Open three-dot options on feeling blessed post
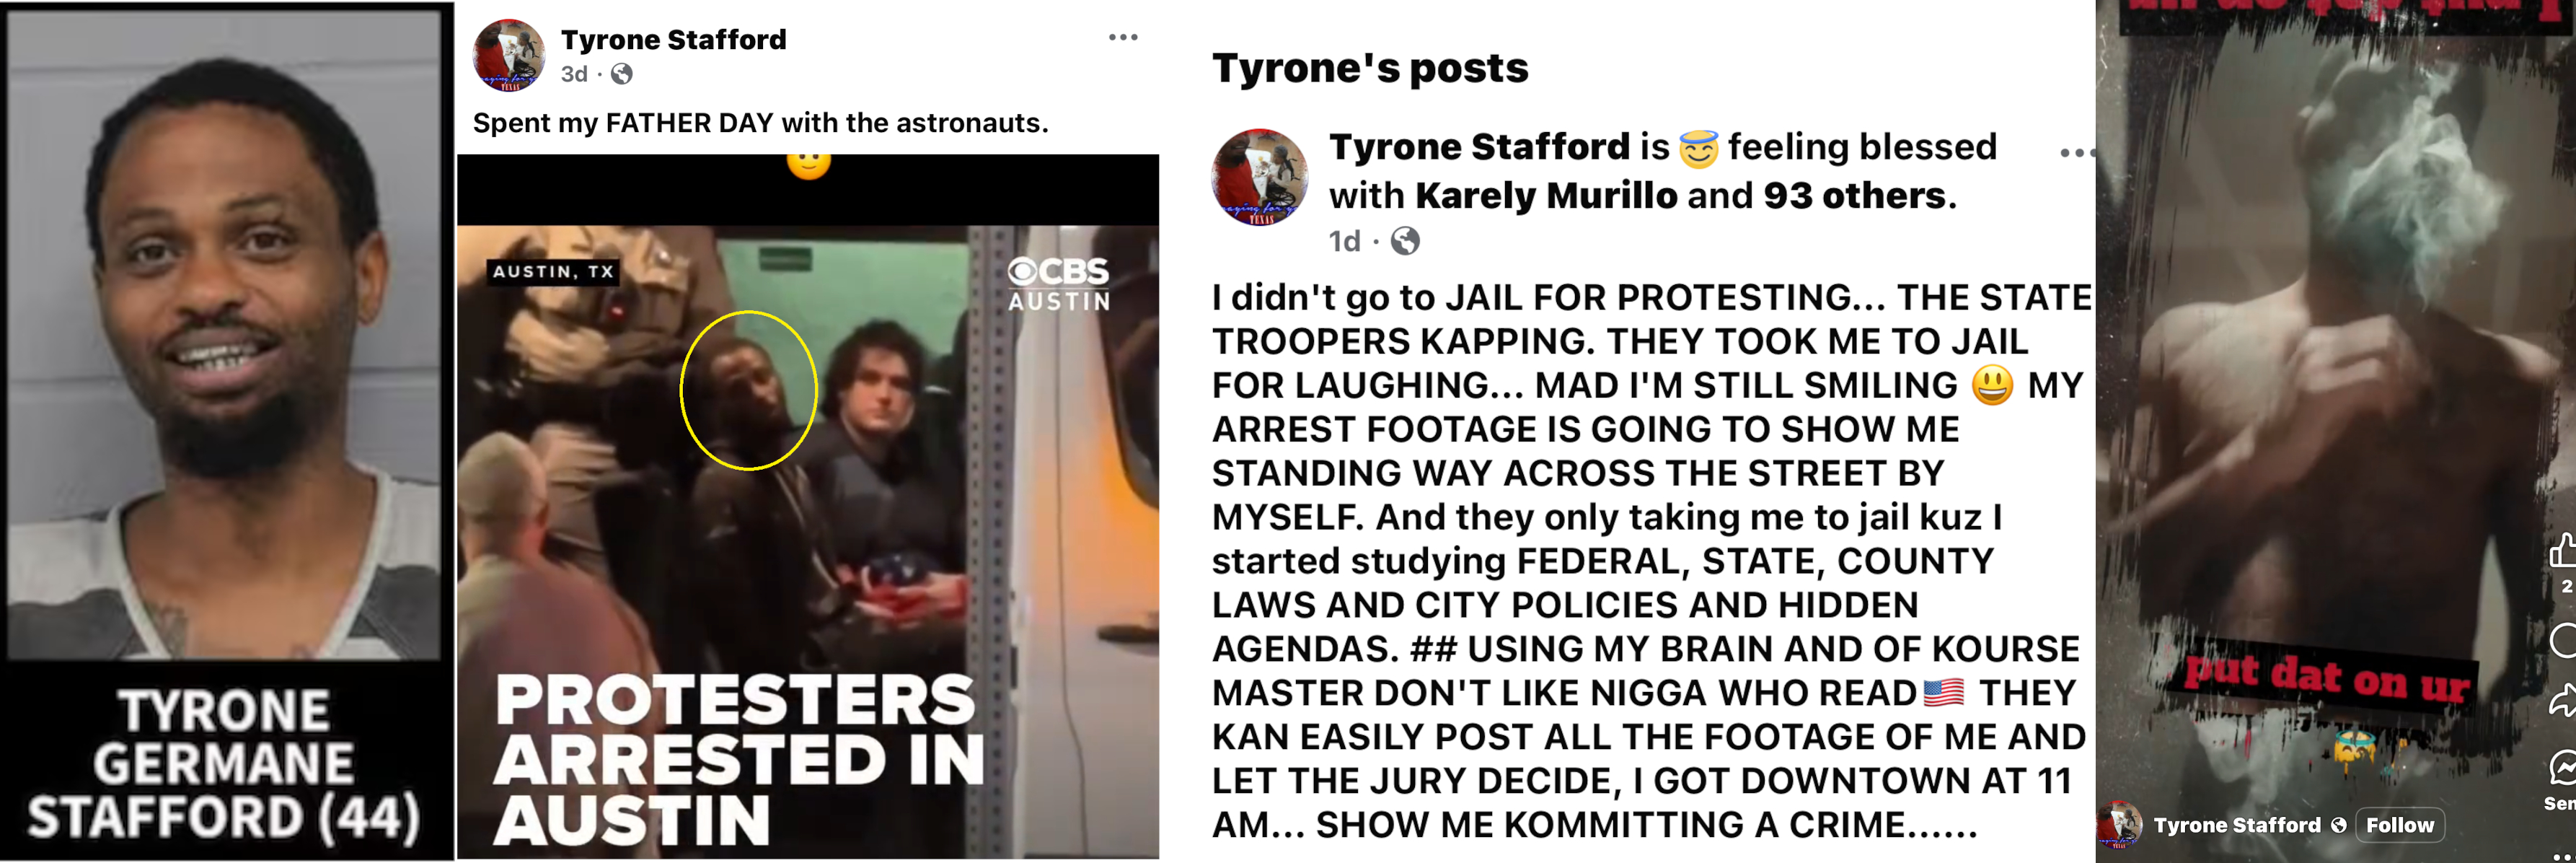2576x863 pixels. click(2077, 153)
